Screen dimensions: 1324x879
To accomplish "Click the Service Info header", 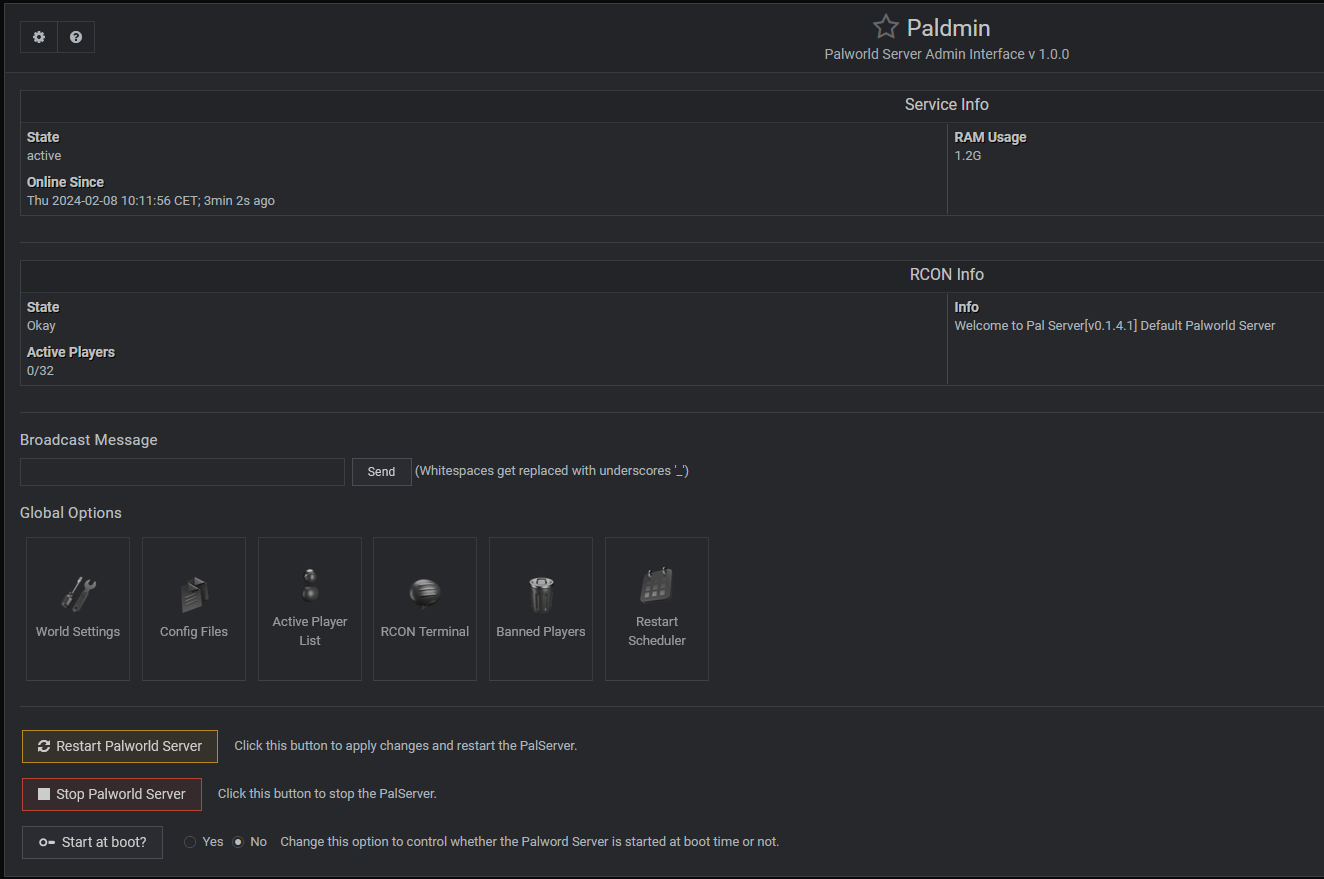I will [x=947, y=105].
